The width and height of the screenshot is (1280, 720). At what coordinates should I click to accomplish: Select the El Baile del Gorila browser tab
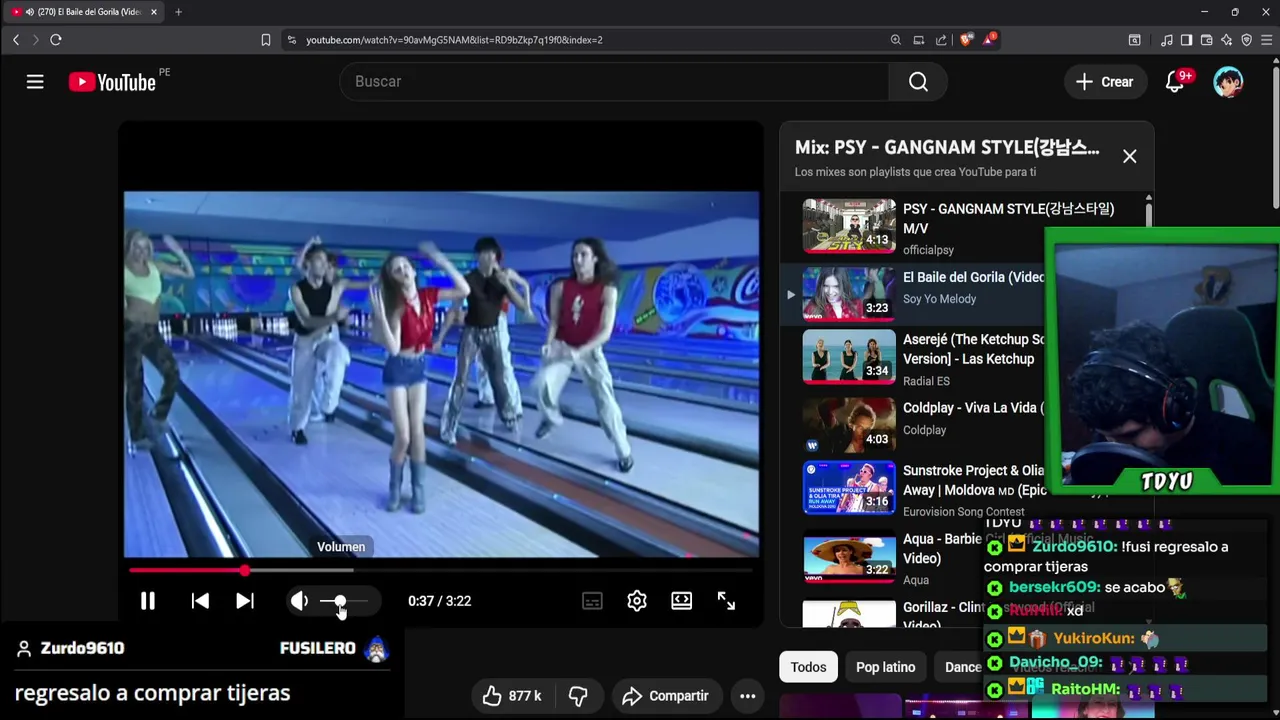(x=85, y=12)
